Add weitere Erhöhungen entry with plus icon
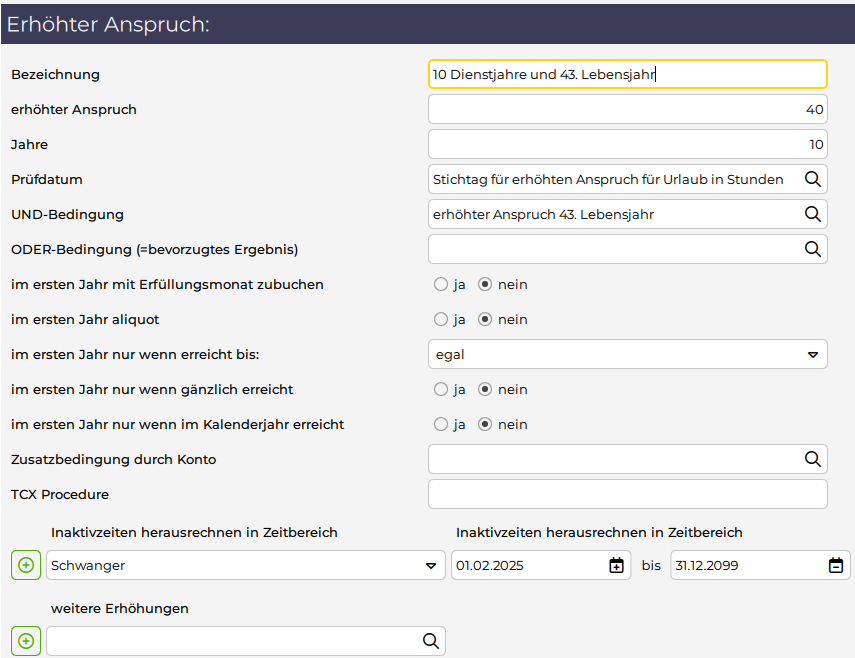The width and height of the screenshot is (855, 658). click(26, 641)
